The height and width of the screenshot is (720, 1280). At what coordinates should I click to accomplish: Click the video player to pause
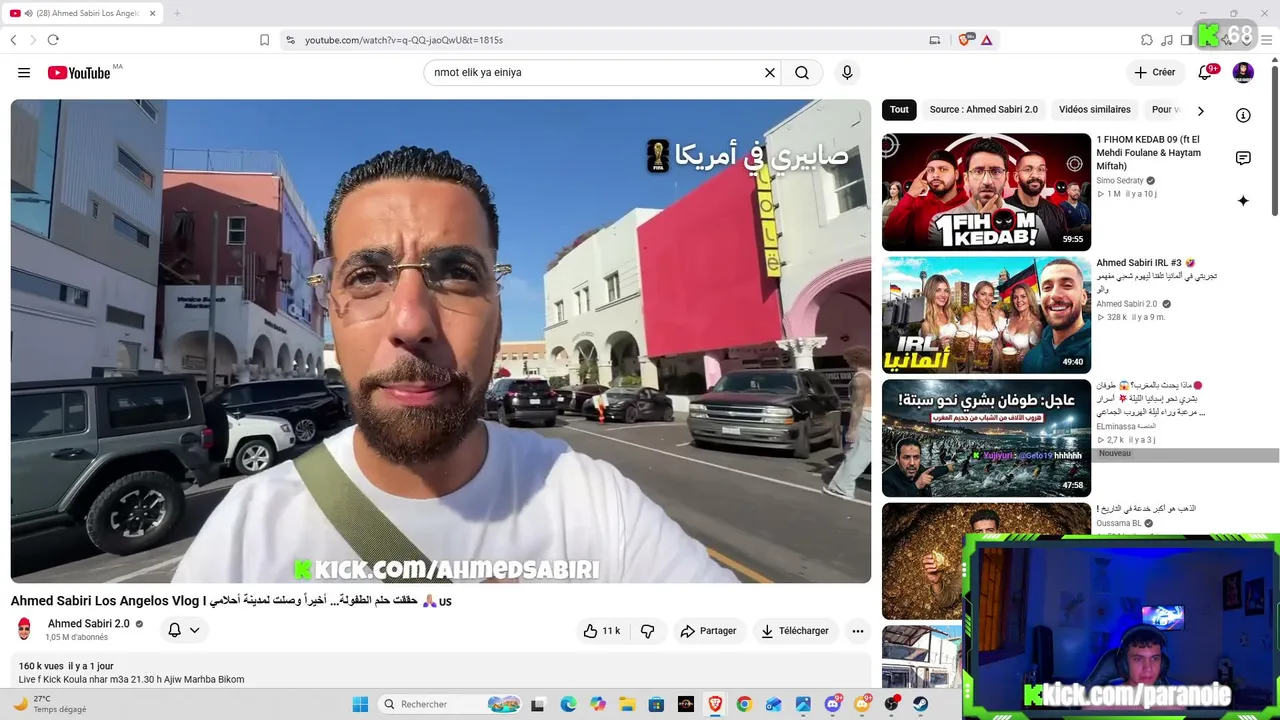point(440,341)
